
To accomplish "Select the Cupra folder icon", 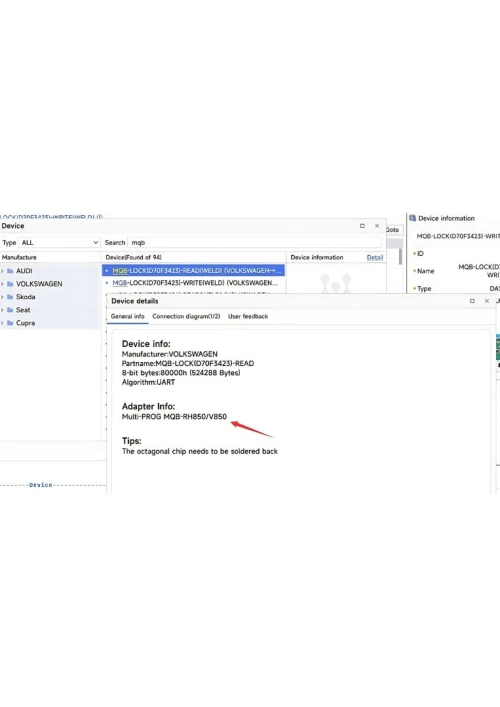I will click(10, 323).
